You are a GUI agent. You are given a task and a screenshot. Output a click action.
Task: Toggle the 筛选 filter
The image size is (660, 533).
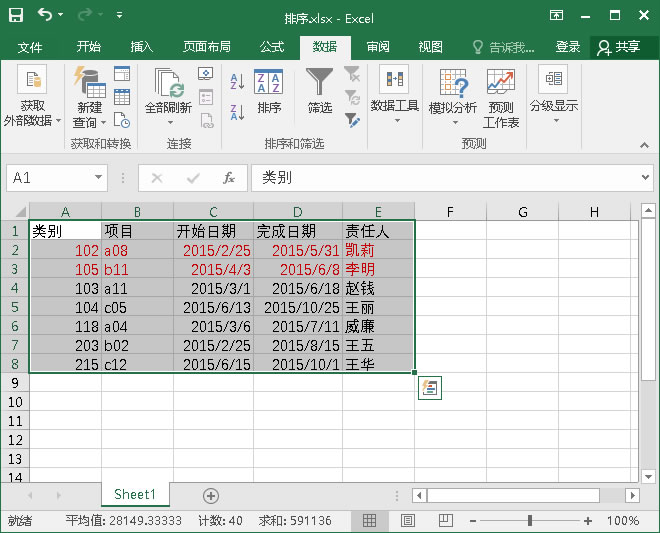pyautogui.click(x=319, y=91)
